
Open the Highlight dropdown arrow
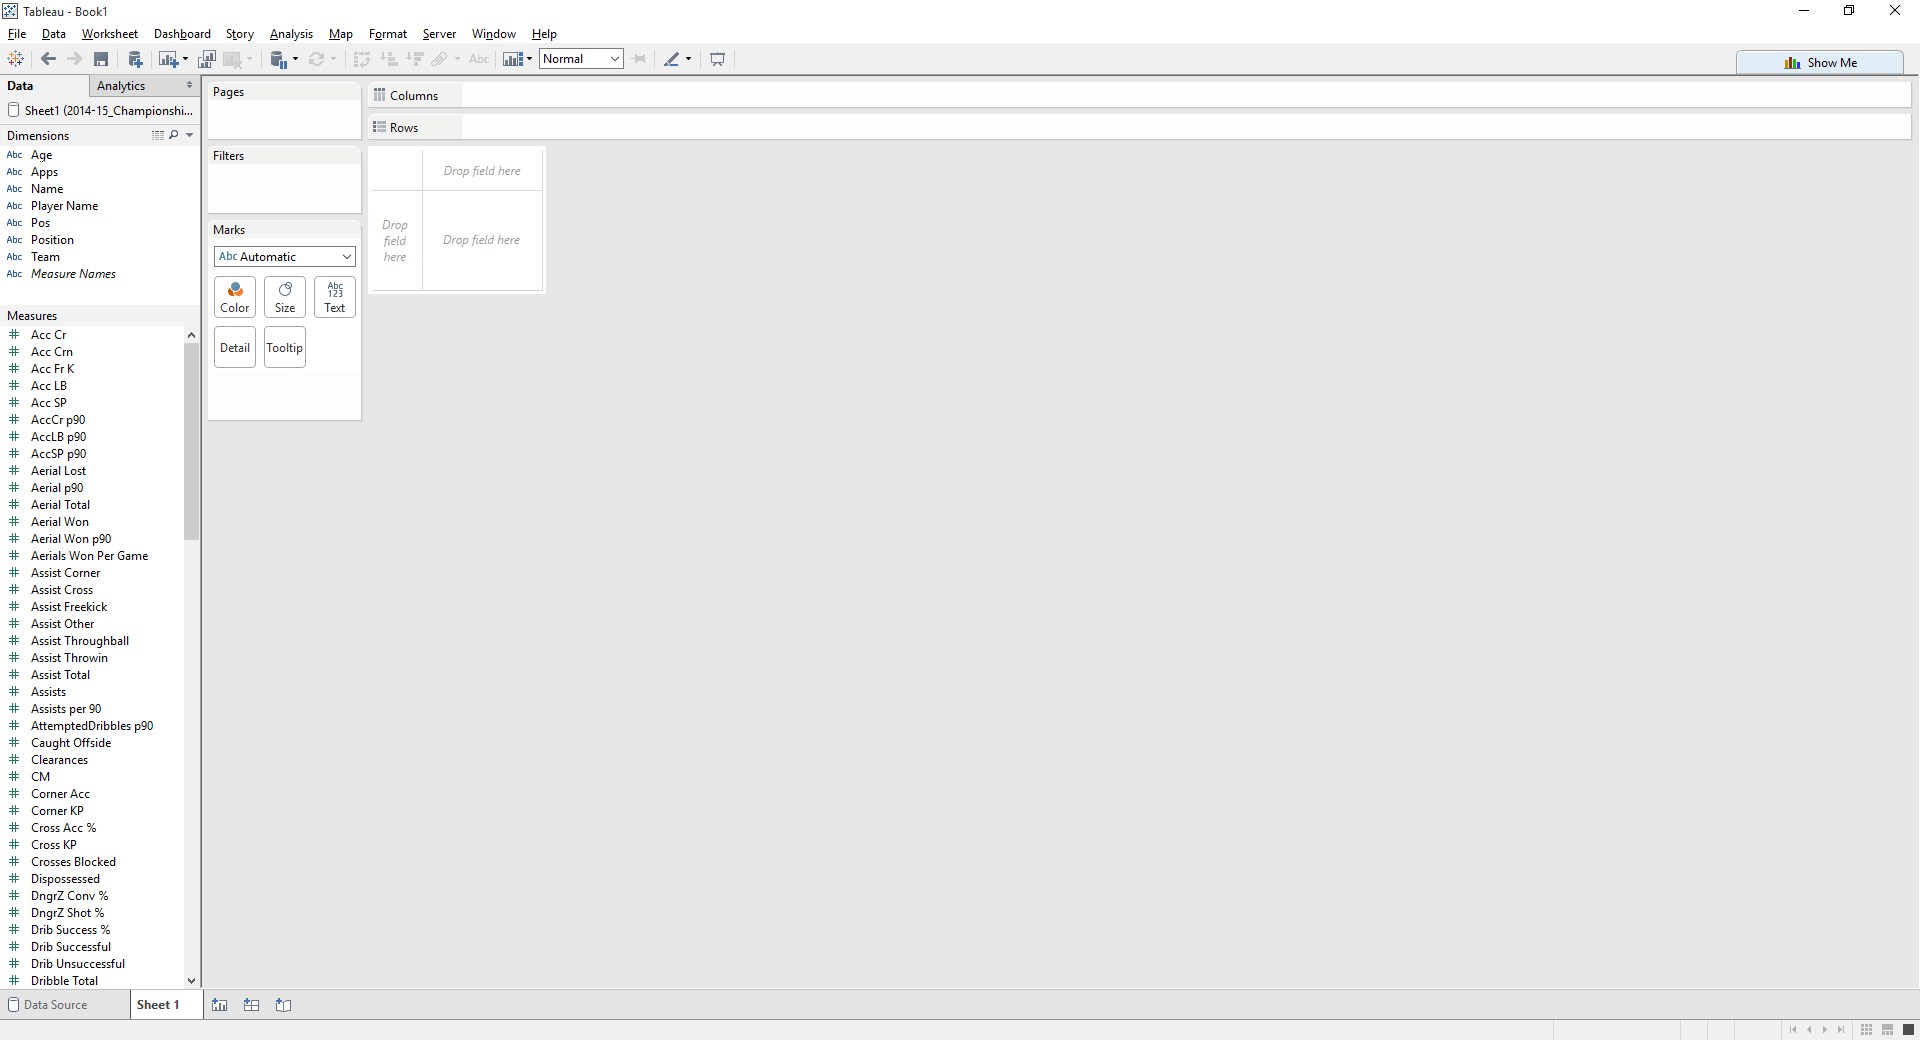click(688, 59)
